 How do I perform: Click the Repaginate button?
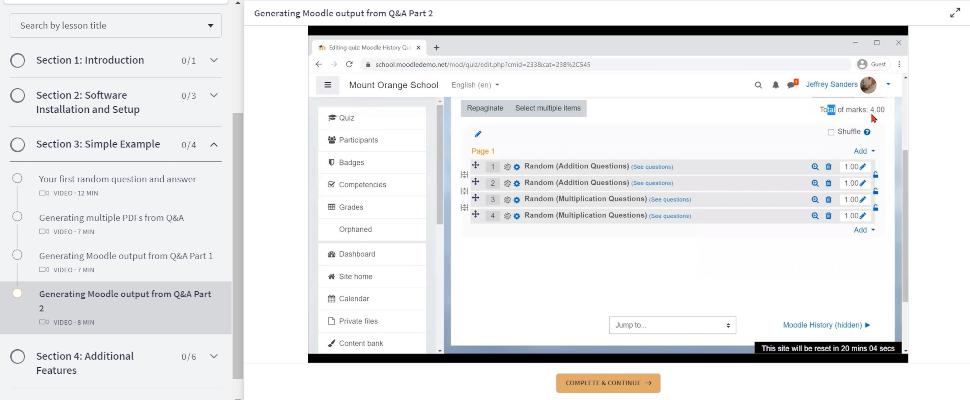pos(485,108)
